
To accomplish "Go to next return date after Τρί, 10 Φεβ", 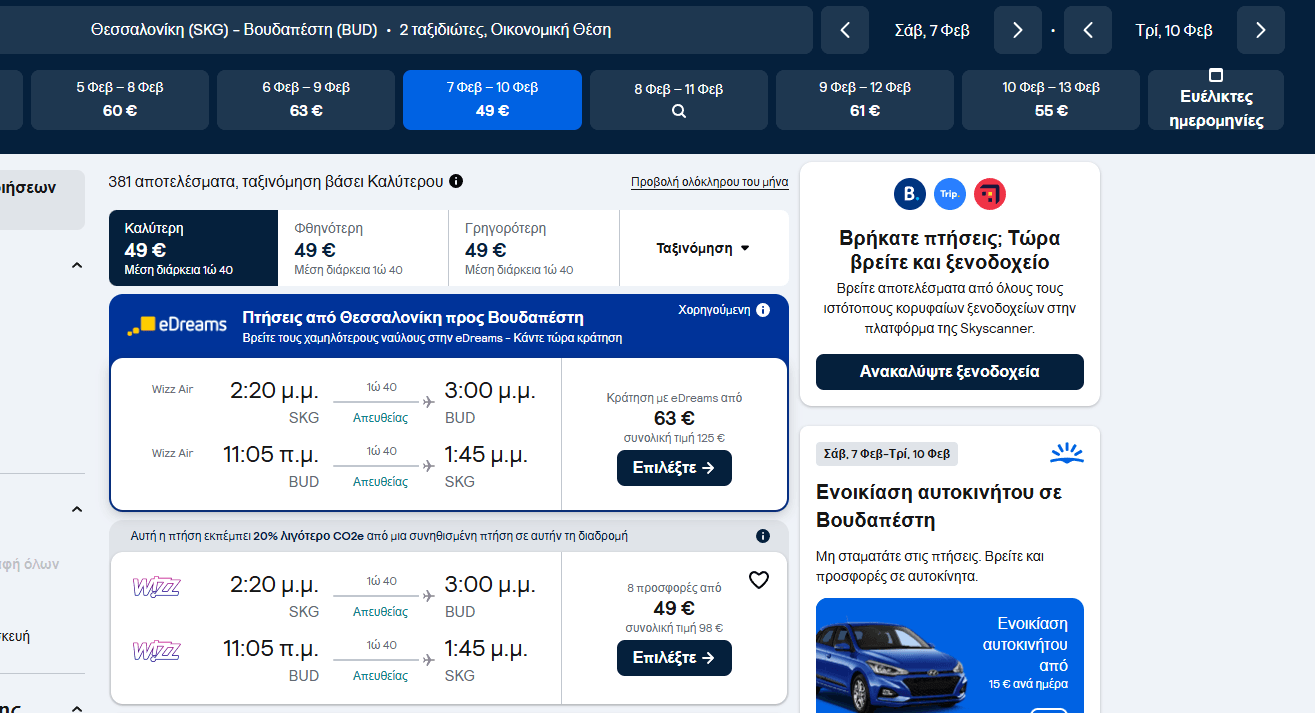I will 1260,30.
